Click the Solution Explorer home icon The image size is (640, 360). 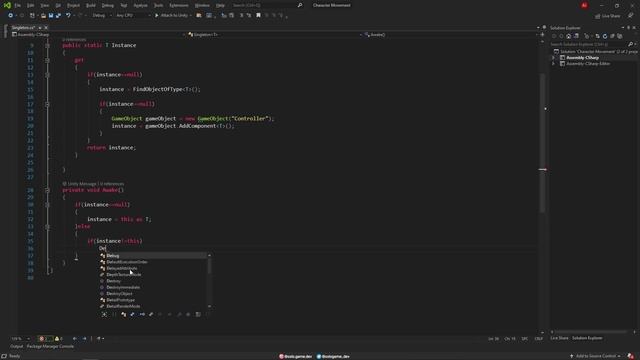click(x=569, y=36)
